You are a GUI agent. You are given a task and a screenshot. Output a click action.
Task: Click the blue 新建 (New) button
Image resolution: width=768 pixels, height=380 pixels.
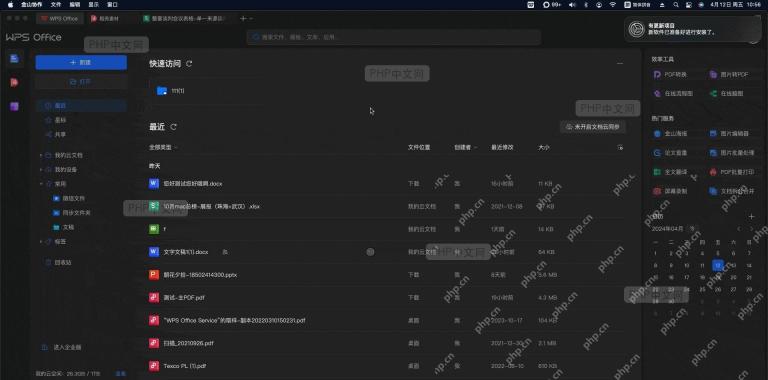click(x=81, y=62)
